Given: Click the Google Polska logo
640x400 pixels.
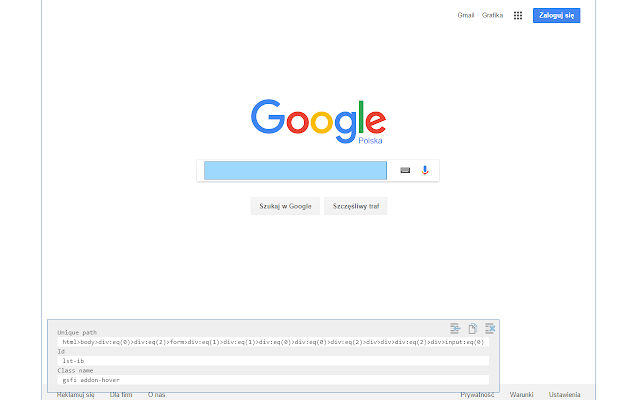Looking at the screenshot, I should click(318, 122).
